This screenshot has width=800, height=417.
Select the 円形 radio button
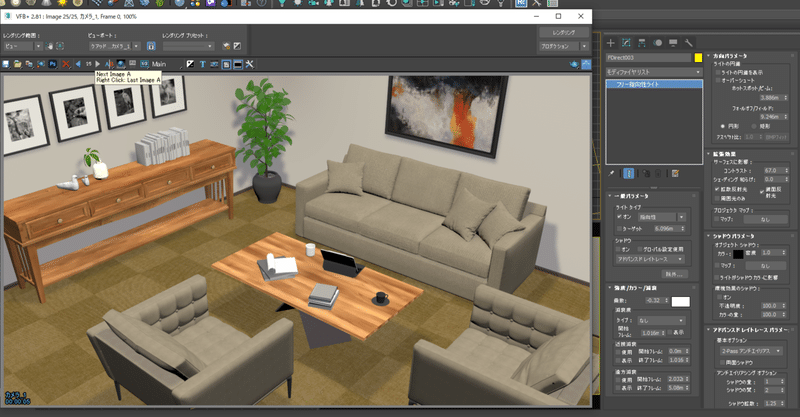click(723, 126)
